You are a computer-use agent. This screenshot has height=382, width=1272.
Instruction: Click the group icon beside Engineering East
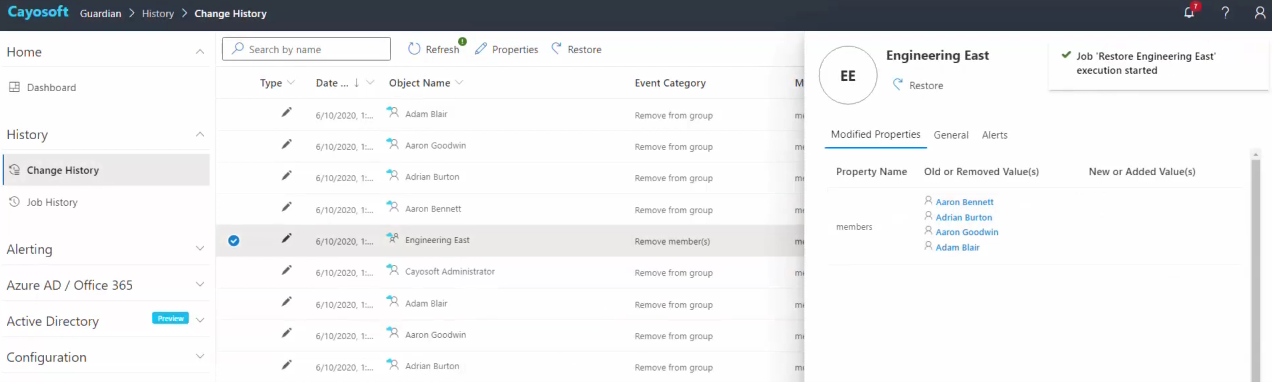tap(393, 239)
